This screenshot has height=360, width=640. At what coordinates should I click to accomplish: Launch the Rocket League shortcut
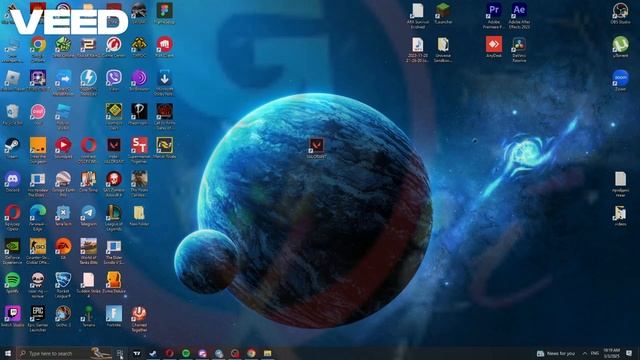click(x=63, y=281)
